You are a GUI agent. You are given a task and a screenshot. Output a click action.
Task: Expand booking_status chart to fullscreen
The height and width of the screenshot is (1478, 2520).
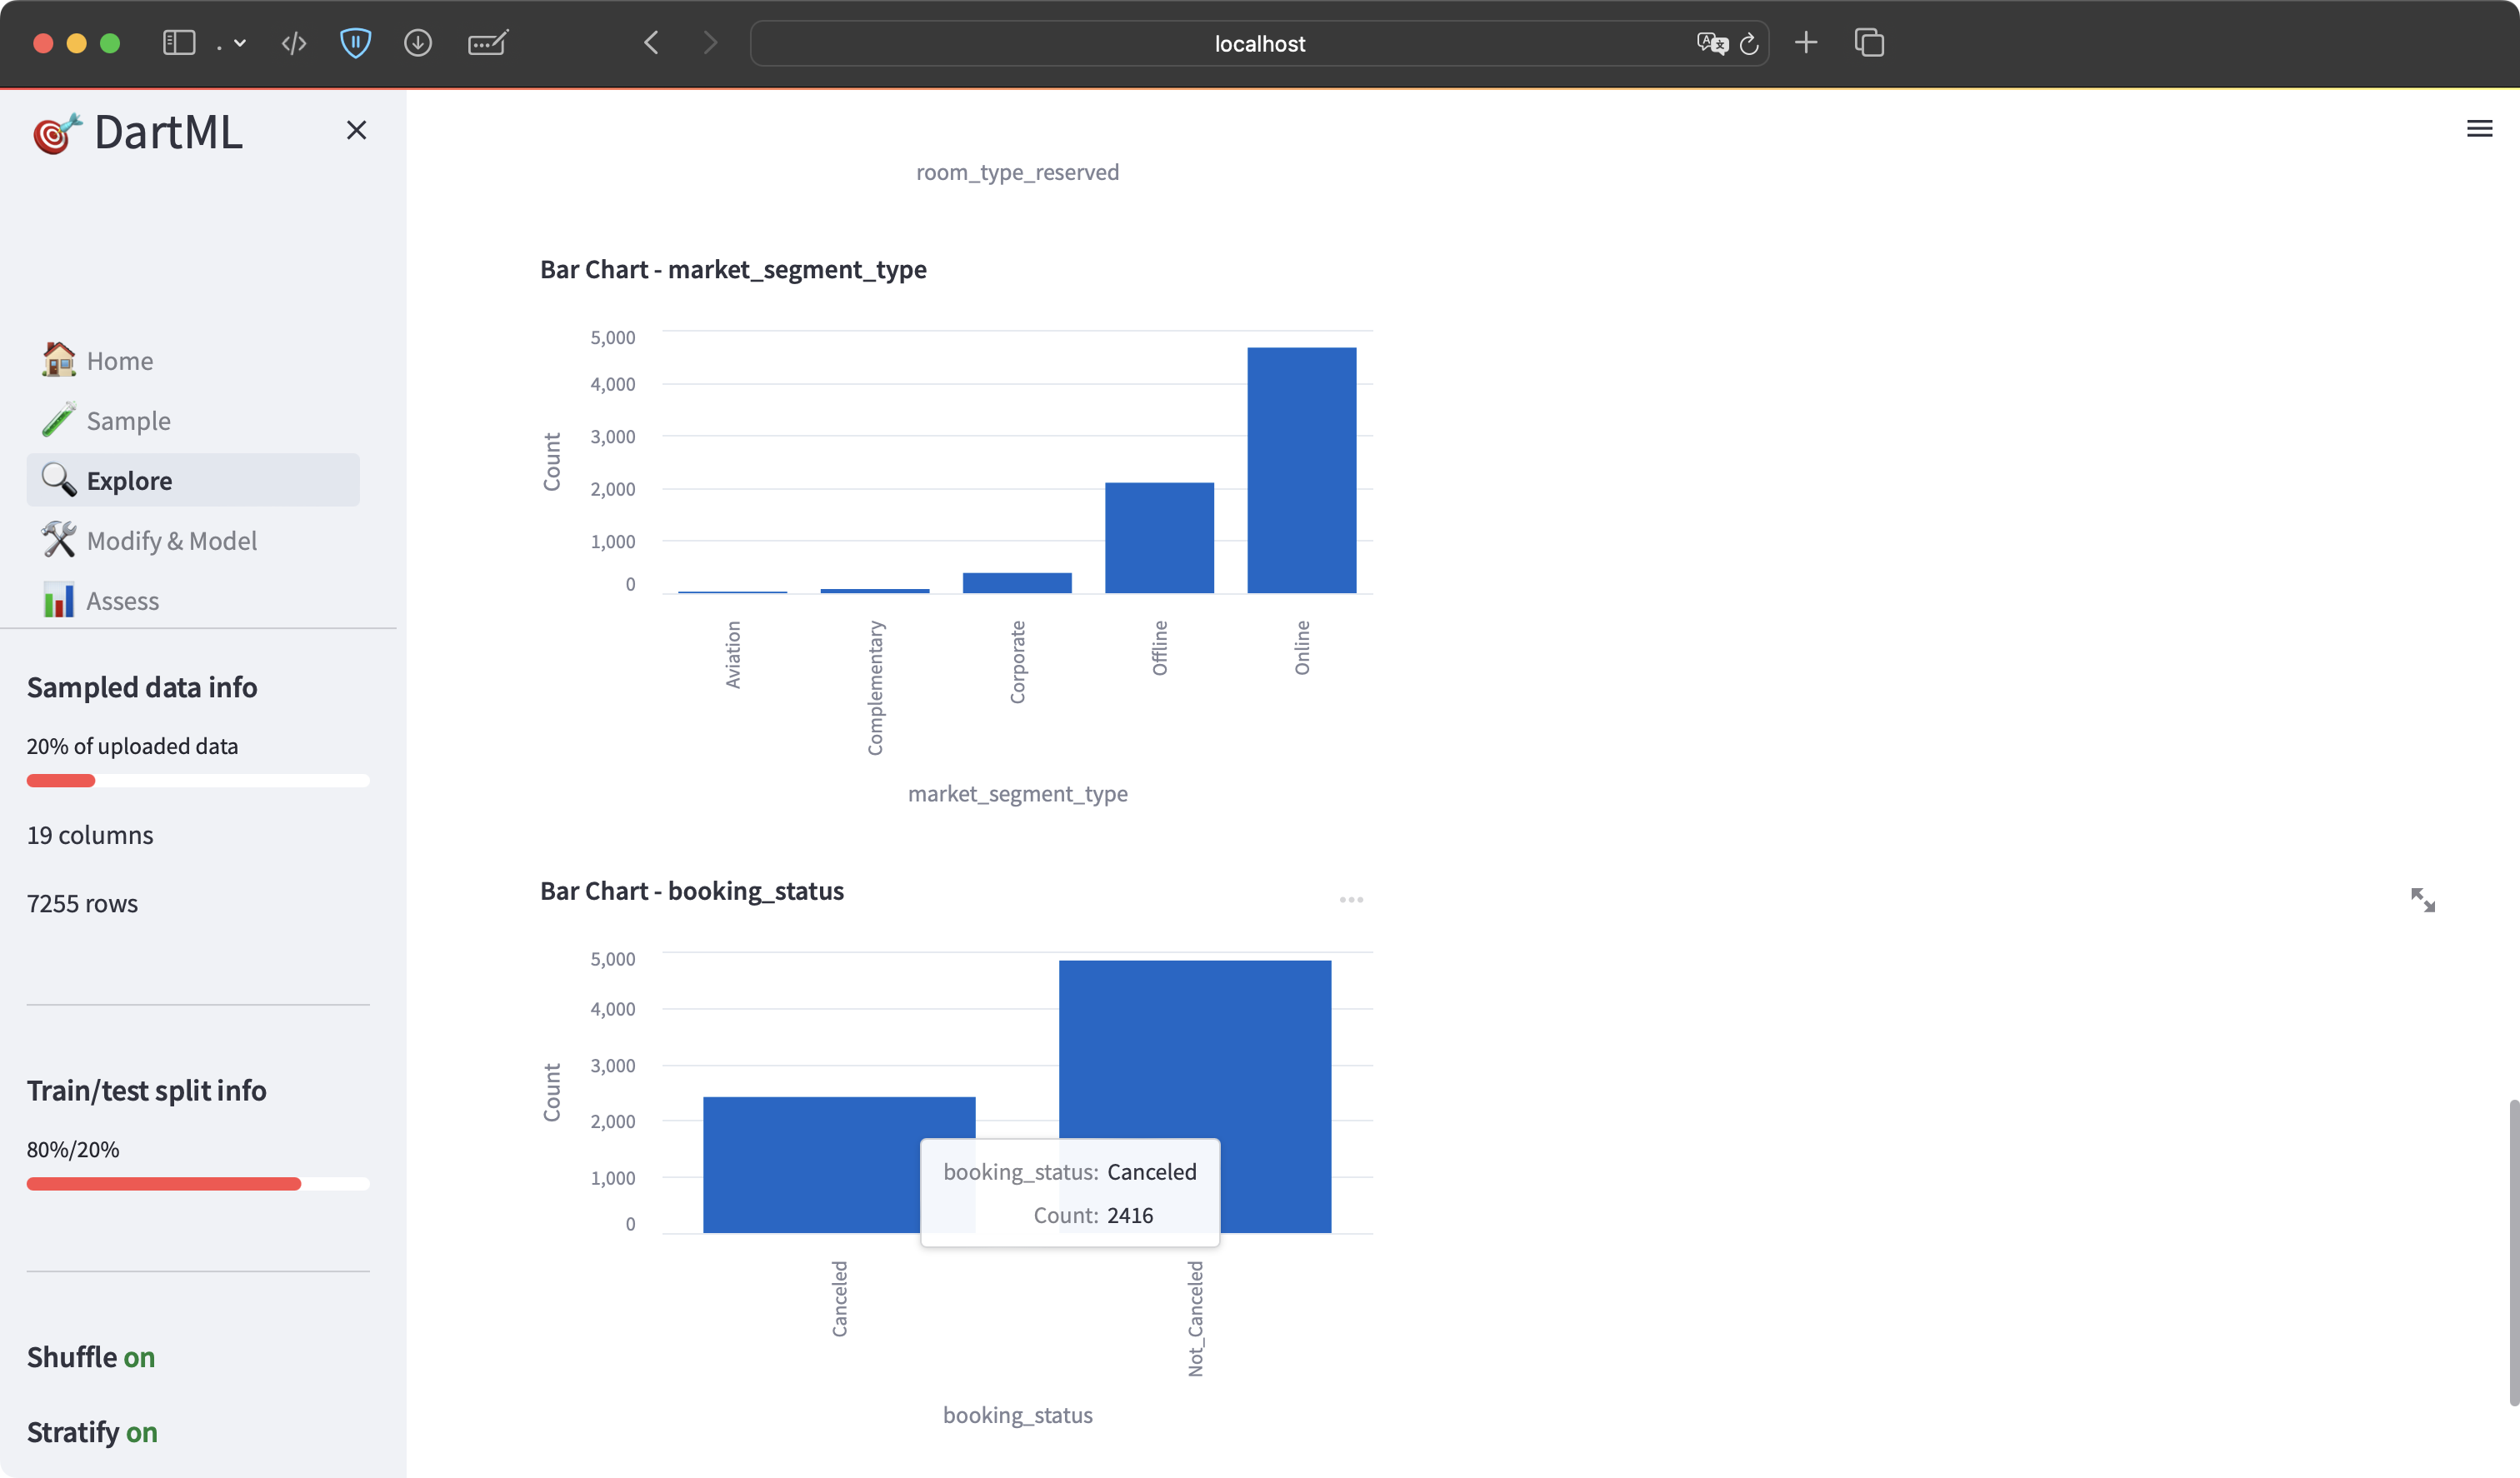pyautogui.click(x=2422, y=900)
